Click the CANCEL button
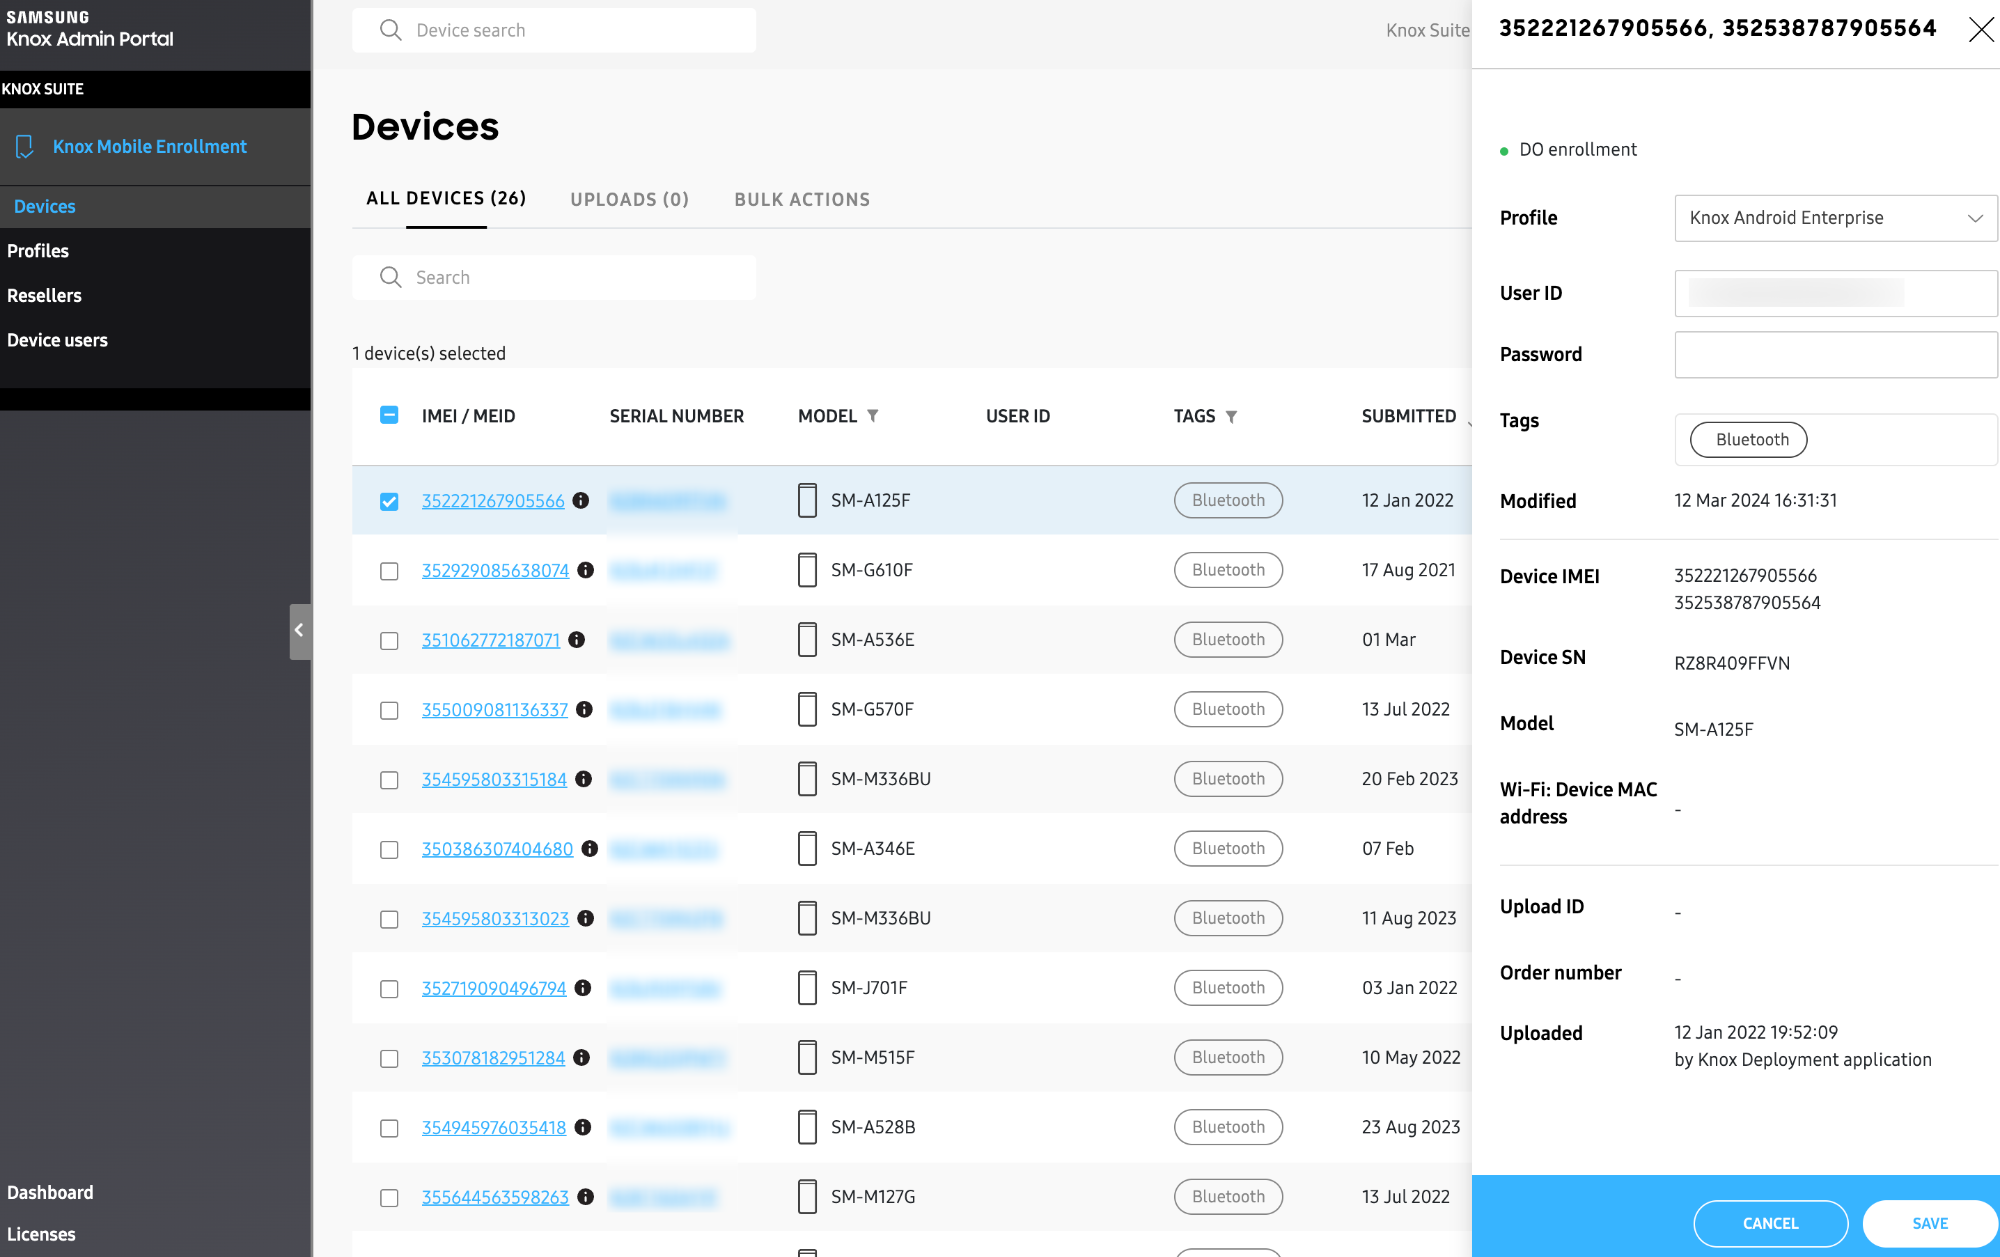 point(1770,1223)
